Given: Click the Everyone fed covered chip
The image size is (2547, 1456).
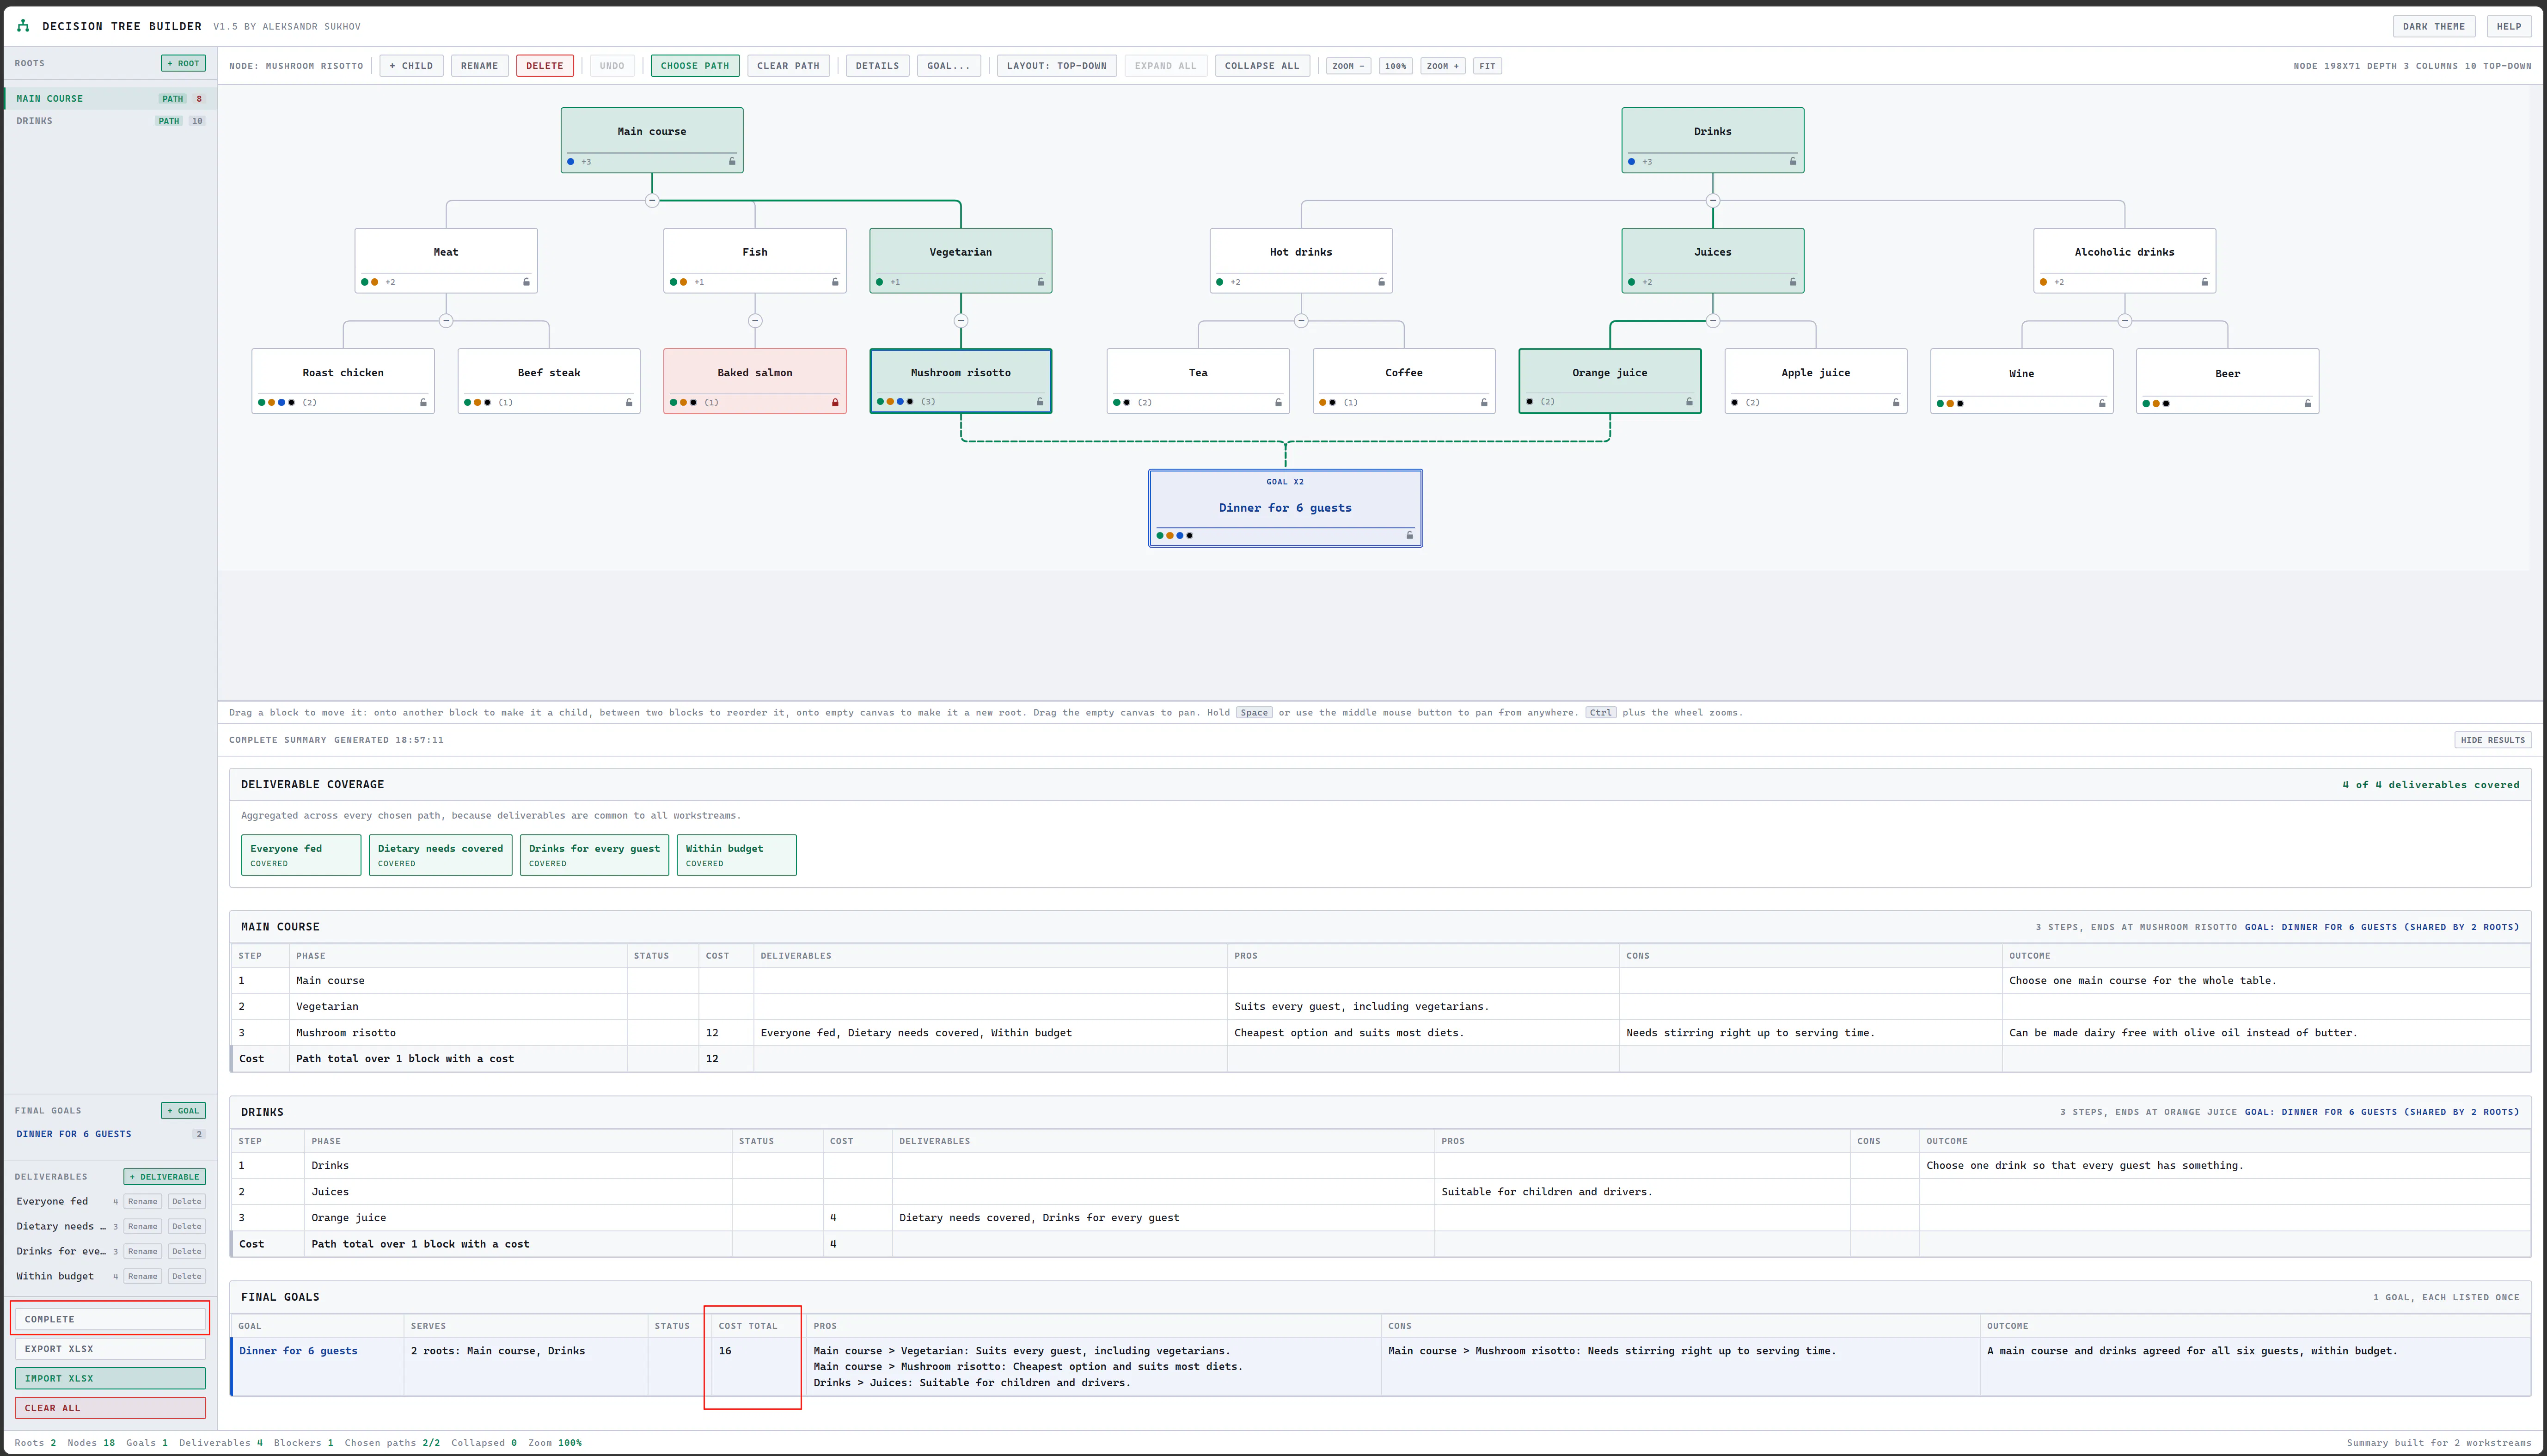Looking at the screenshot, I should pyautogui.click(x=301, y=855).
